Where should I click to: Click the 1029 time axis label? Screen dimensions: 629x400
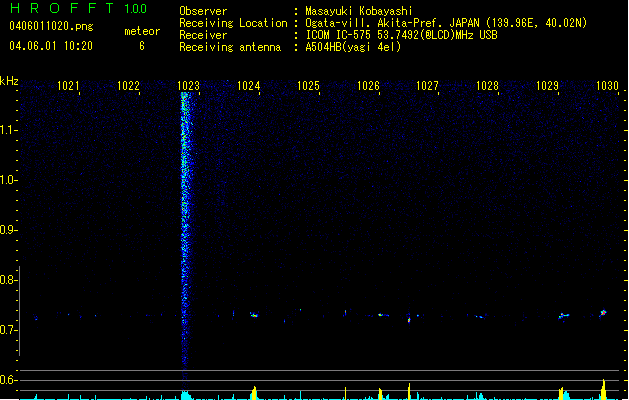click(x=547, y=86)
